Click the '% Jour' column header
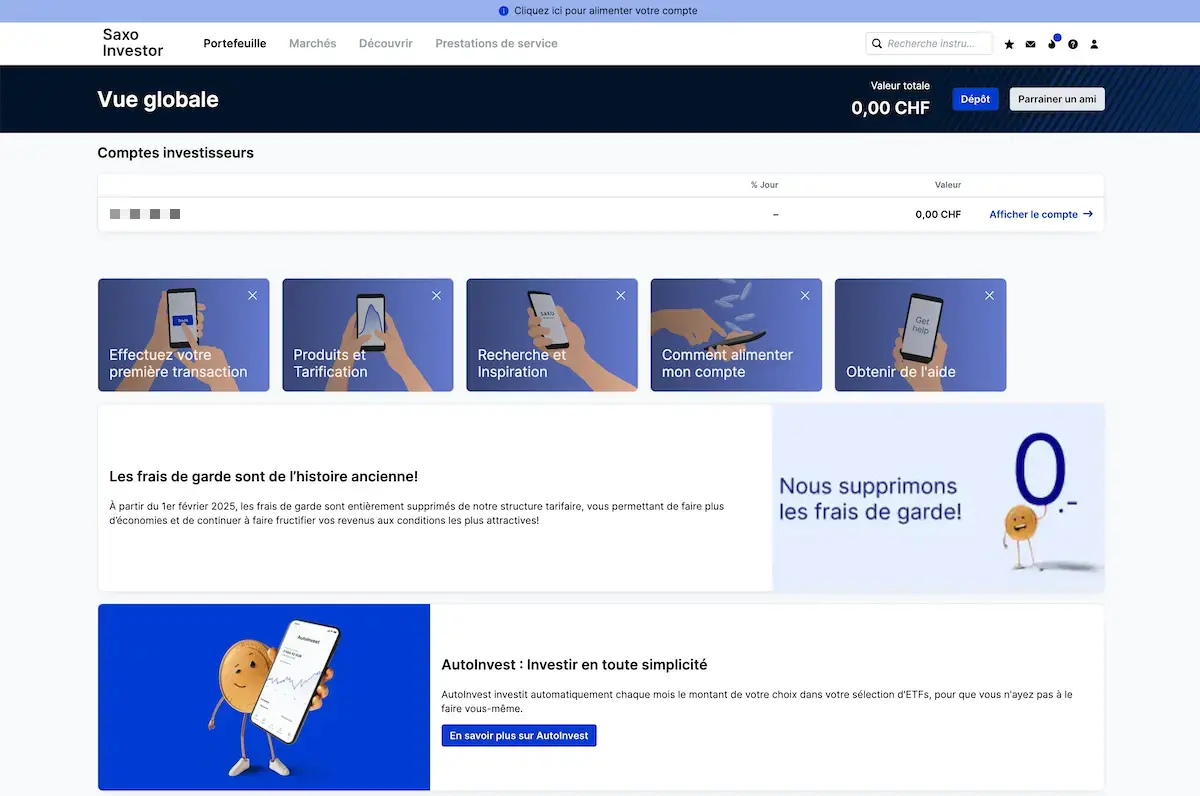1200x796 pixels. click(x=764, y=185)
